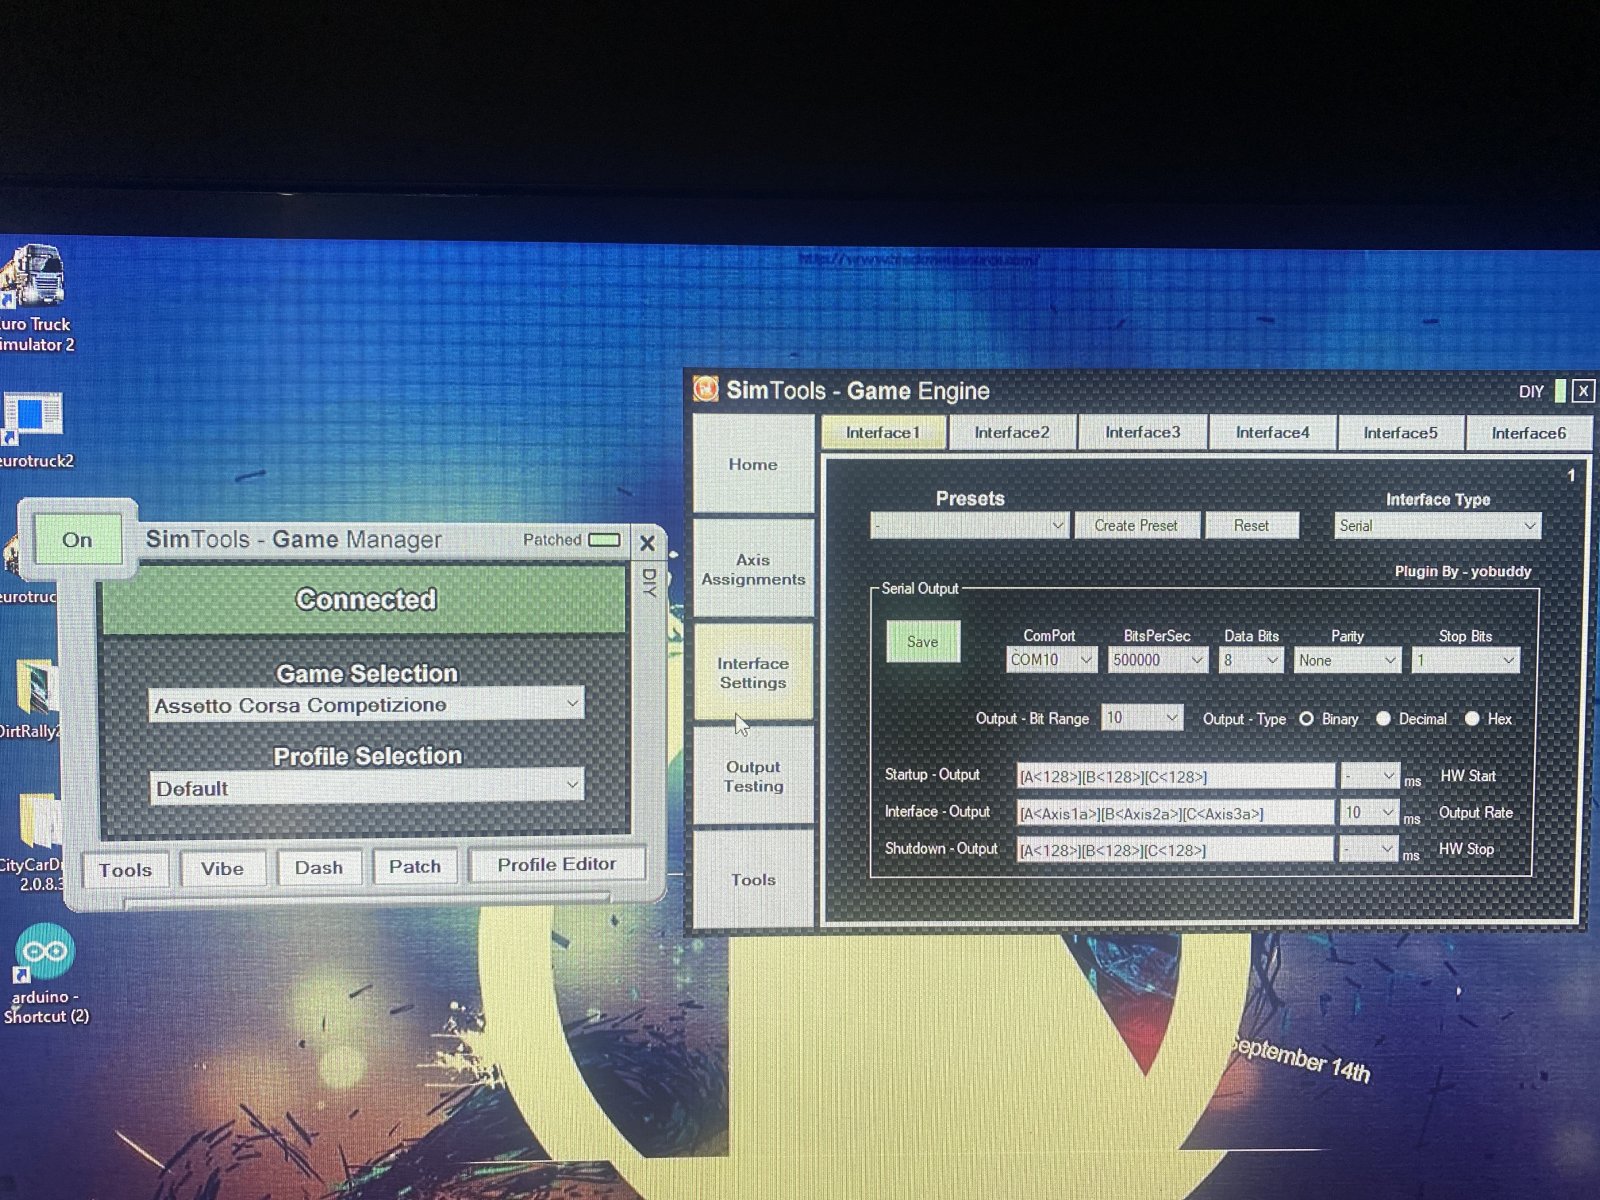Image resolution: width=1600 pixels, height=1200 pixels.
Task: Open Startup Output HW Start ms dropdown
Action: point(1369,776)
